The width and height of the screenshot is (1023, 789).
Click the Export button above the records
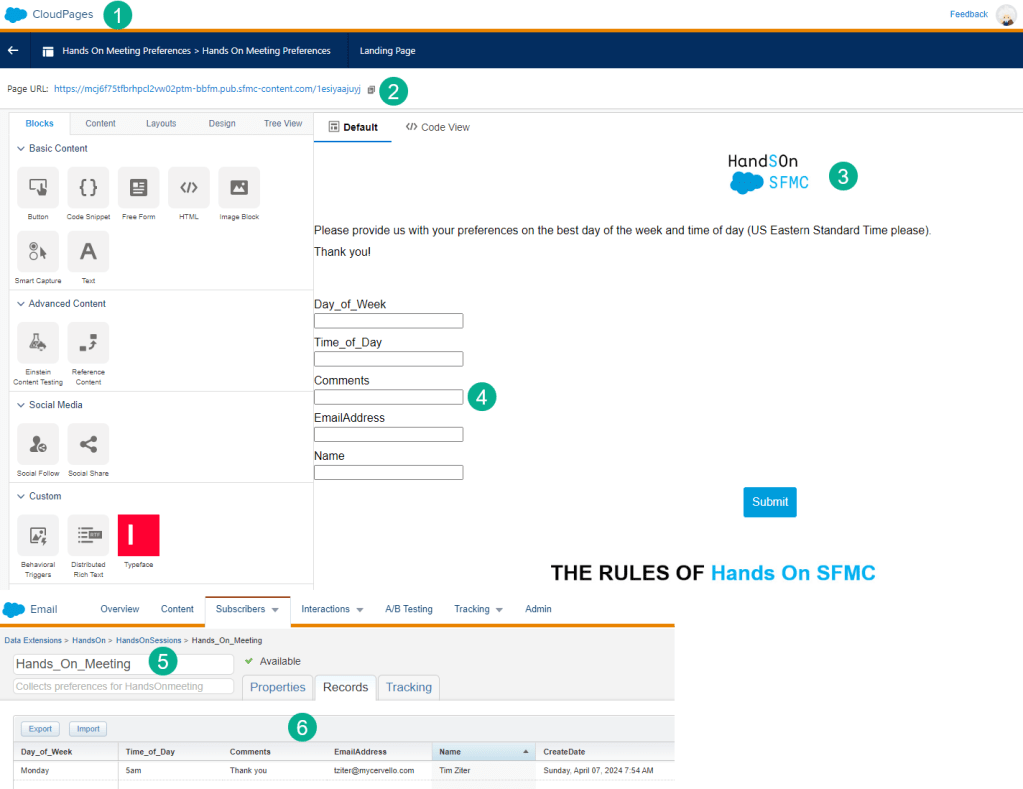(x=40, y=729)
